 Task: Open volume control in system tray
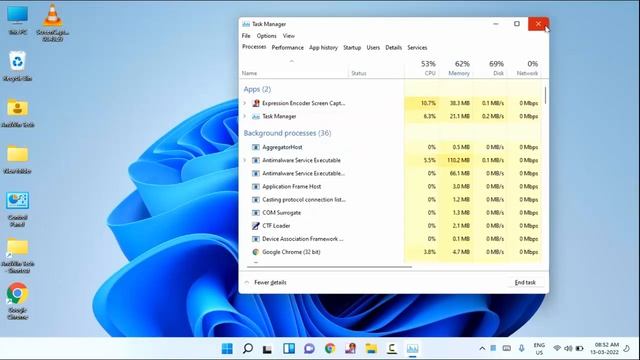tap(568, 348)
